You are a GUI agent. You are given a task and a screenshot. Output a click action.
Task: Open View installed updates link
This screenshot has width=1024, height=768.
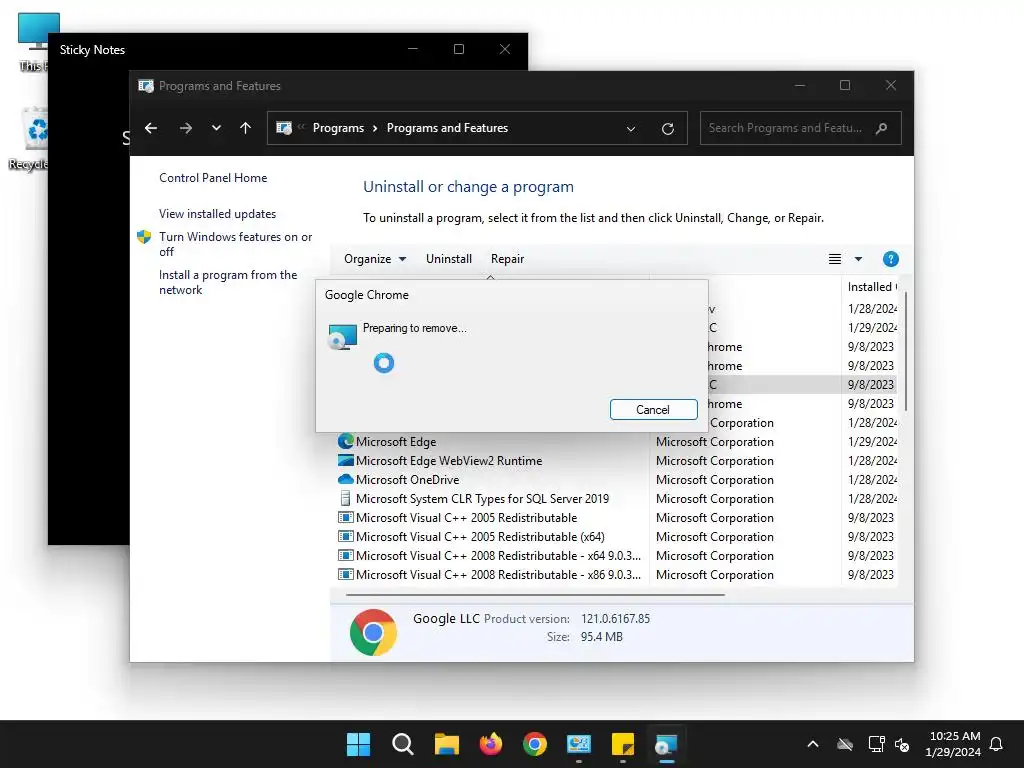click(x=217, y=214)
